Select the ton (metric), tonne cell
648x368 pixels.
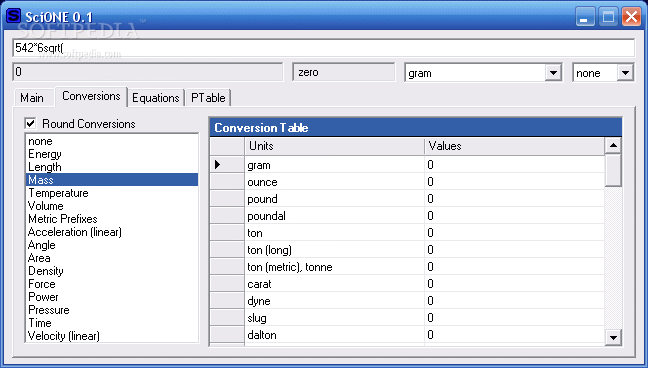coord(335,267)
